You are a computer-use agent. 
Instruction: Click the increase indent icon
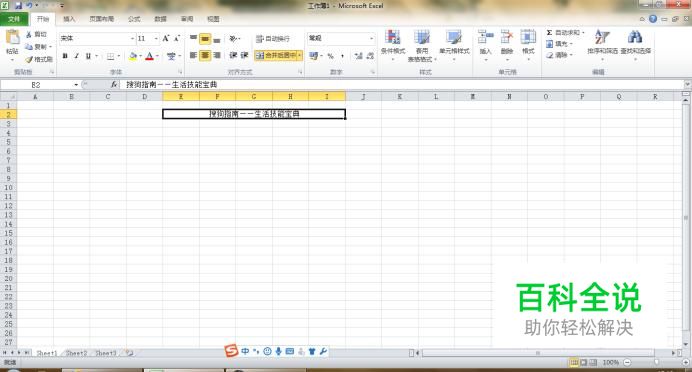244,55
